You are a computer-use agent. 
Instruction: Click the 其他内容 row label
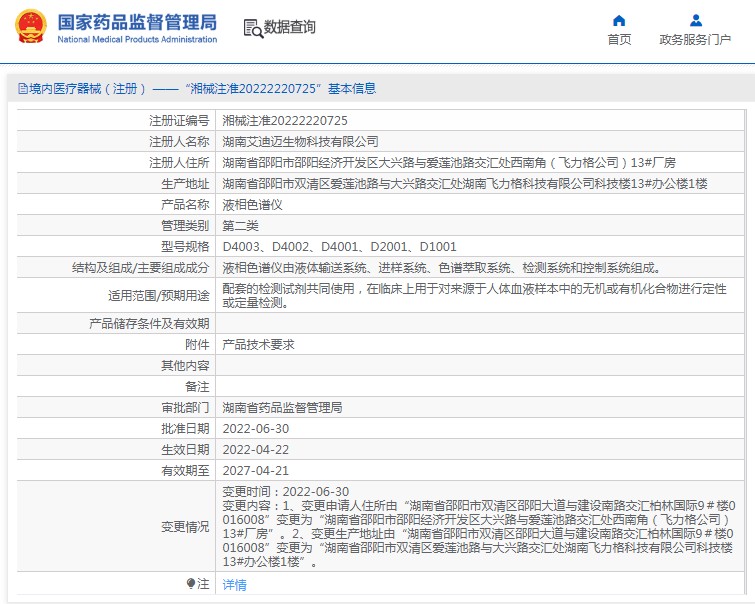click(185, 366)
